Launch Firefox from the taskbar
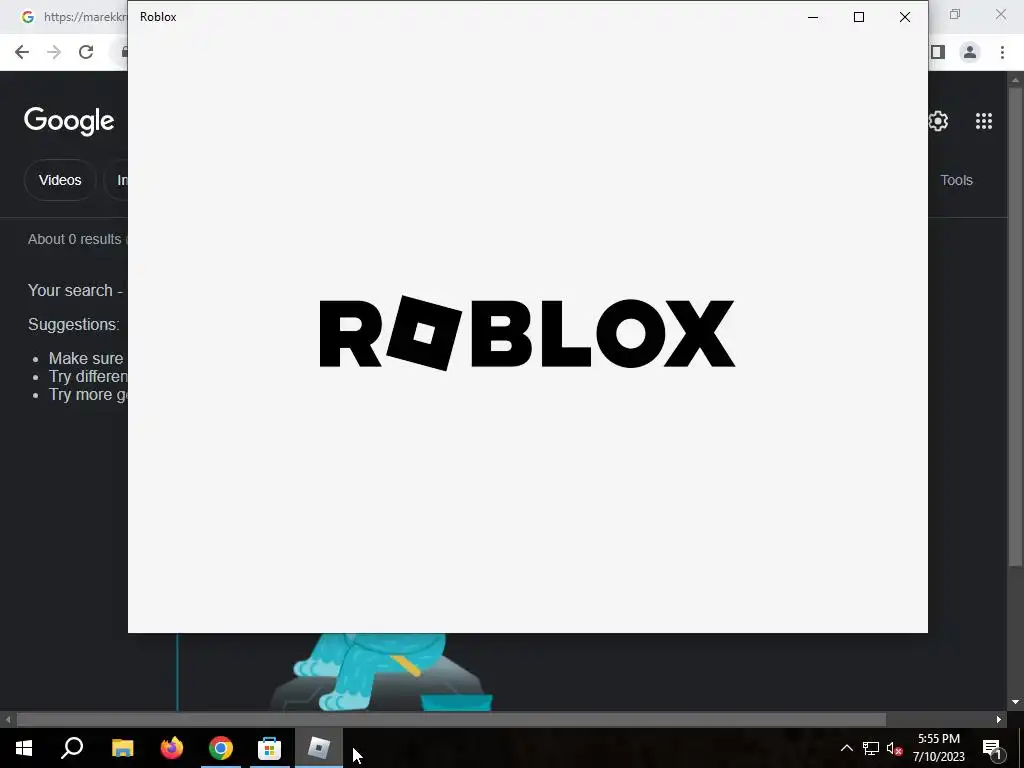The width and height of the screenshot is (1024, 768). [172, 748]
